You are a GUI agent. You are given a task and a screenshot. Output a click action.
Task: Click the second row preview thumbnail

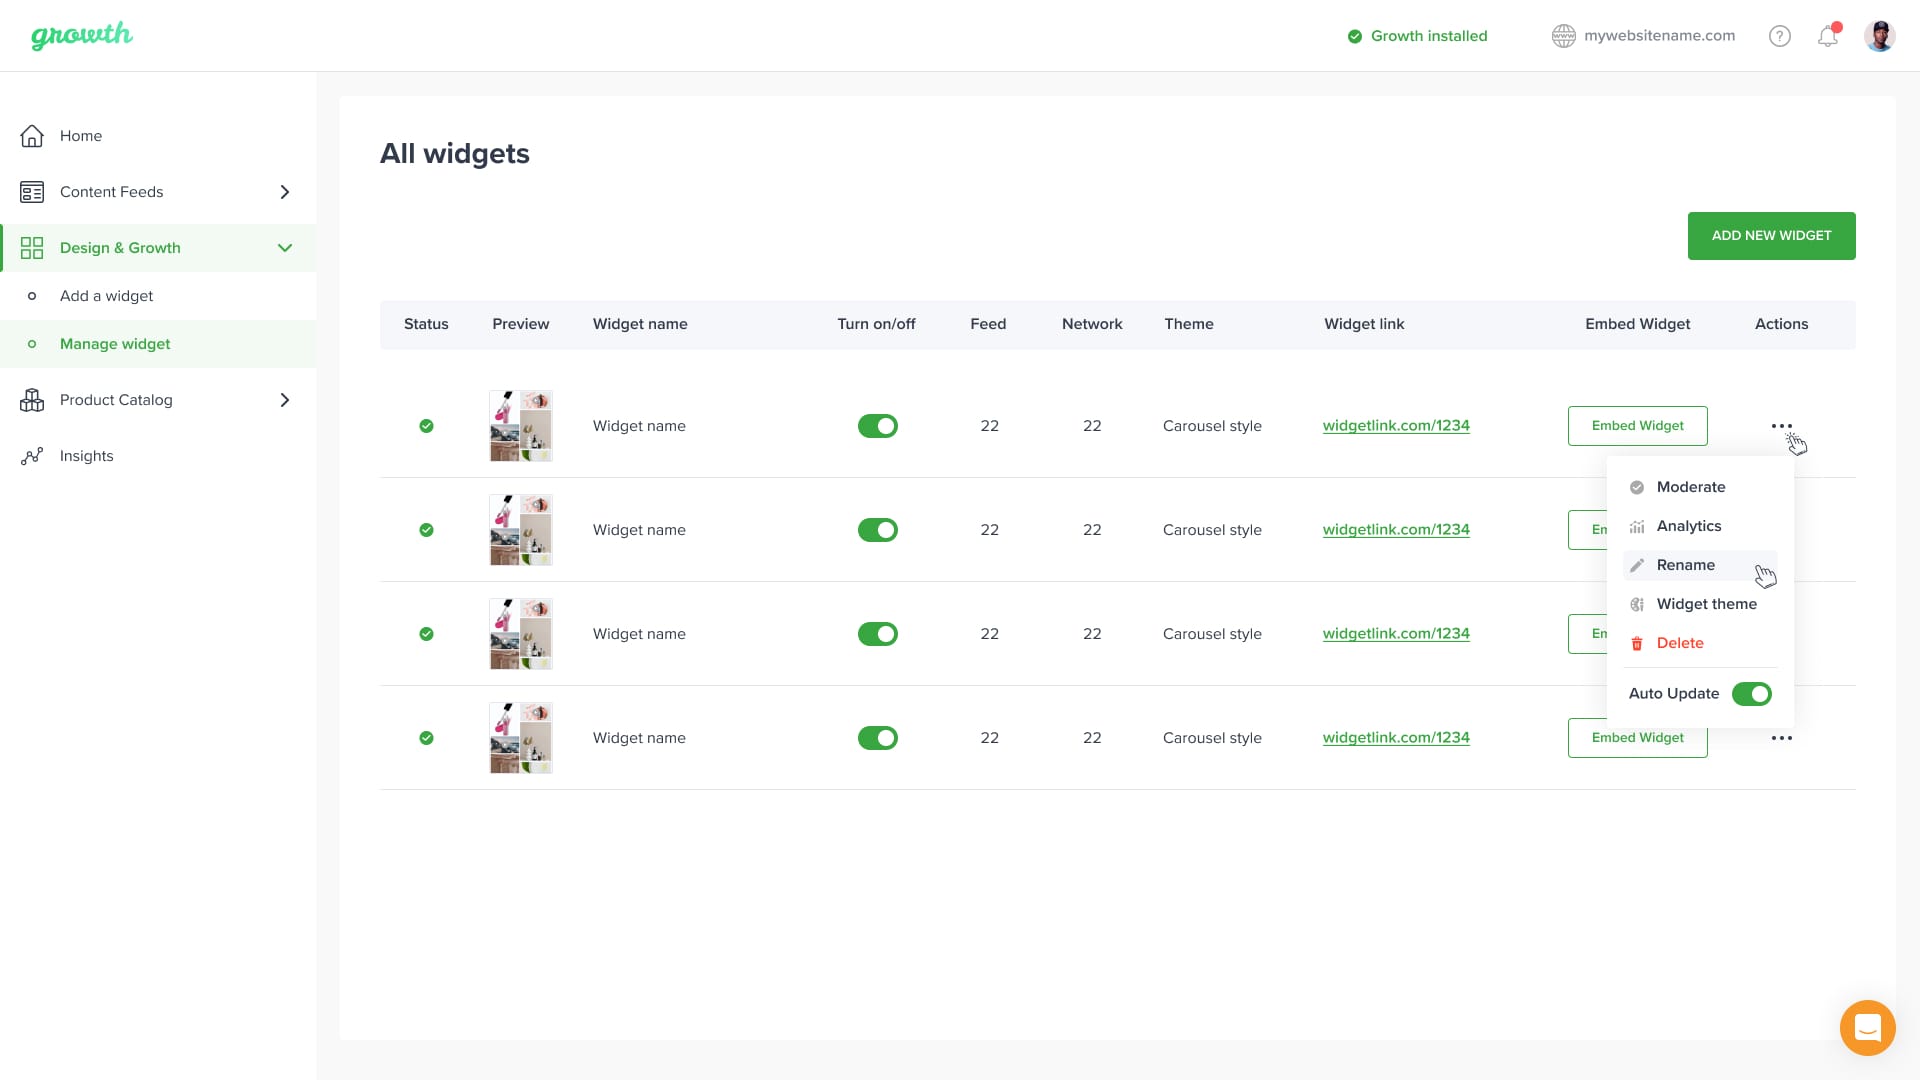[520, 530]
